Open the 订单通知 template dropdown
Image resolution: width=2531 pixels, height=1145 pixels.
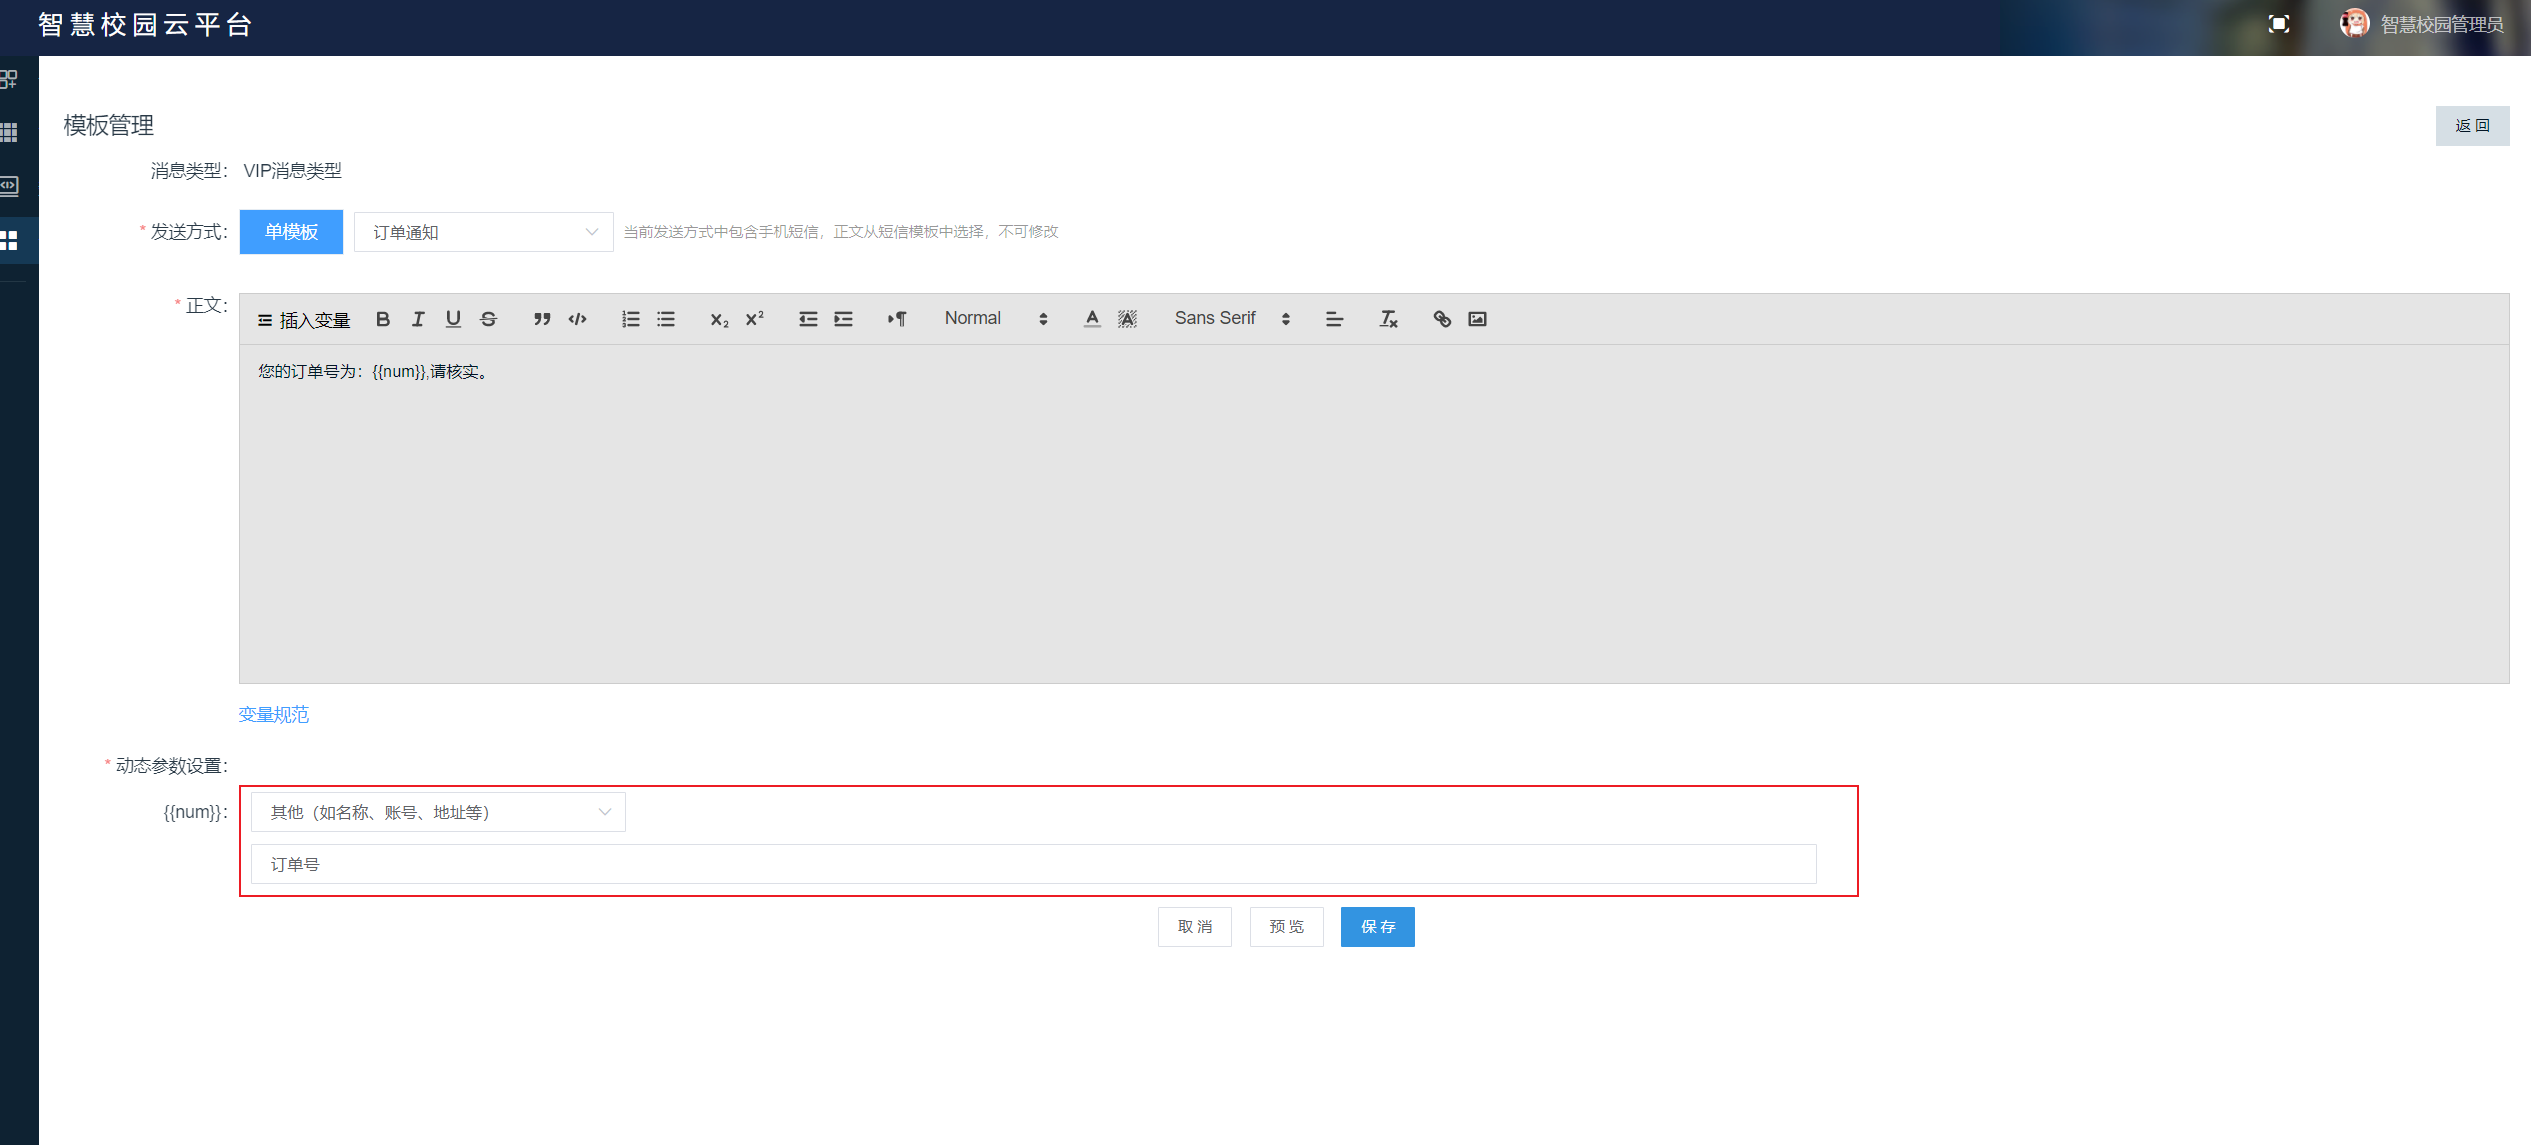(484, 232)
